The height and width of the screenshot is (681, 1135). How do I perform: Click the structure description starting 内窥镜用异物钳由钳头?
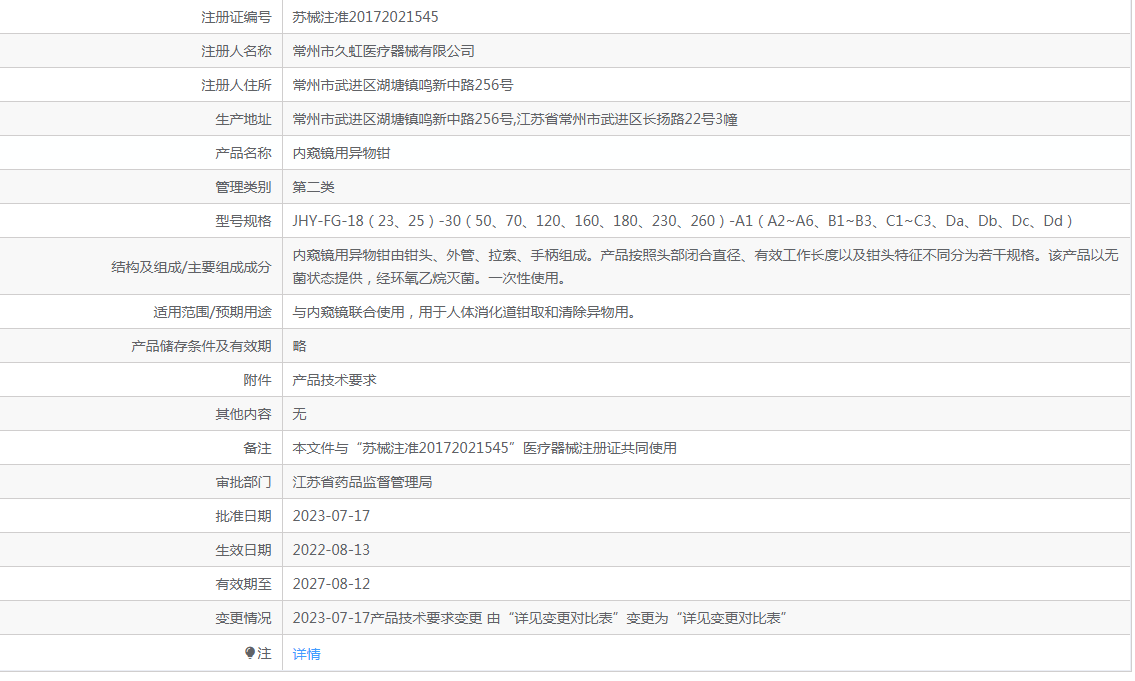705,266
